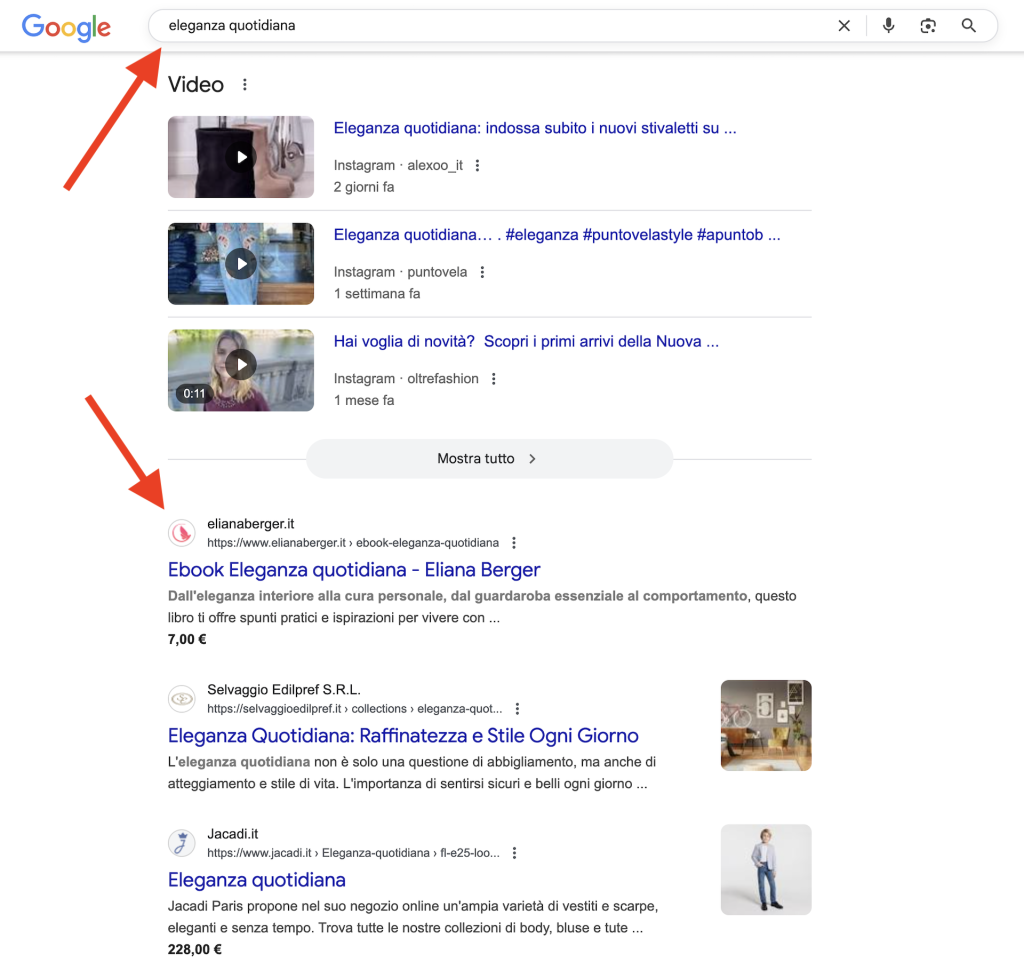Open more options for elianaberger.it result
The width and height of the screenshot is (1024, 969).
514,543
